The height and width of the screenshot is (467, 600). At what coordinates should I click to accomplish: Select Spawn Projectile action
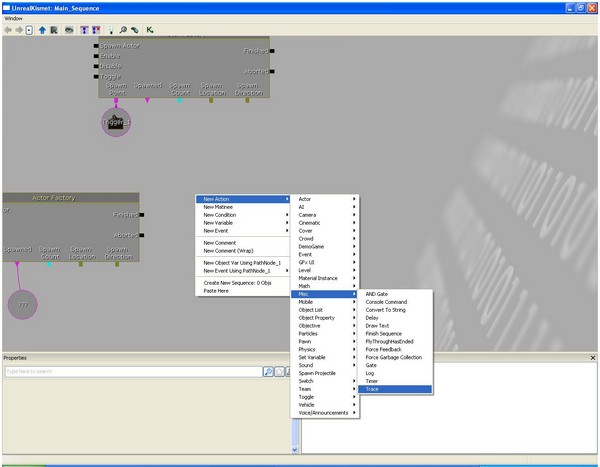324,373
